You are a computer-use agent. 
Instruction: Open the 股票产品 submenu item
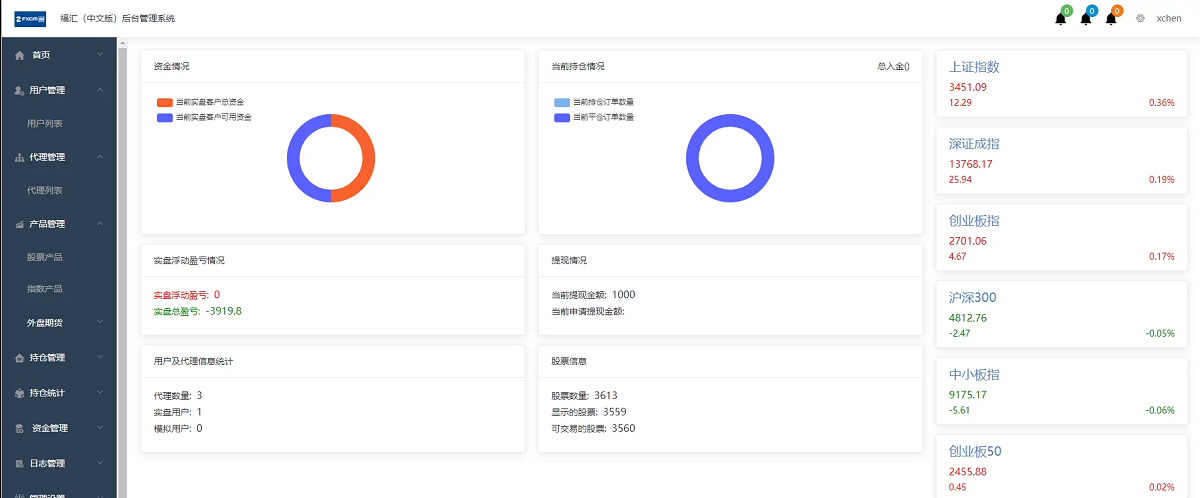45,257
